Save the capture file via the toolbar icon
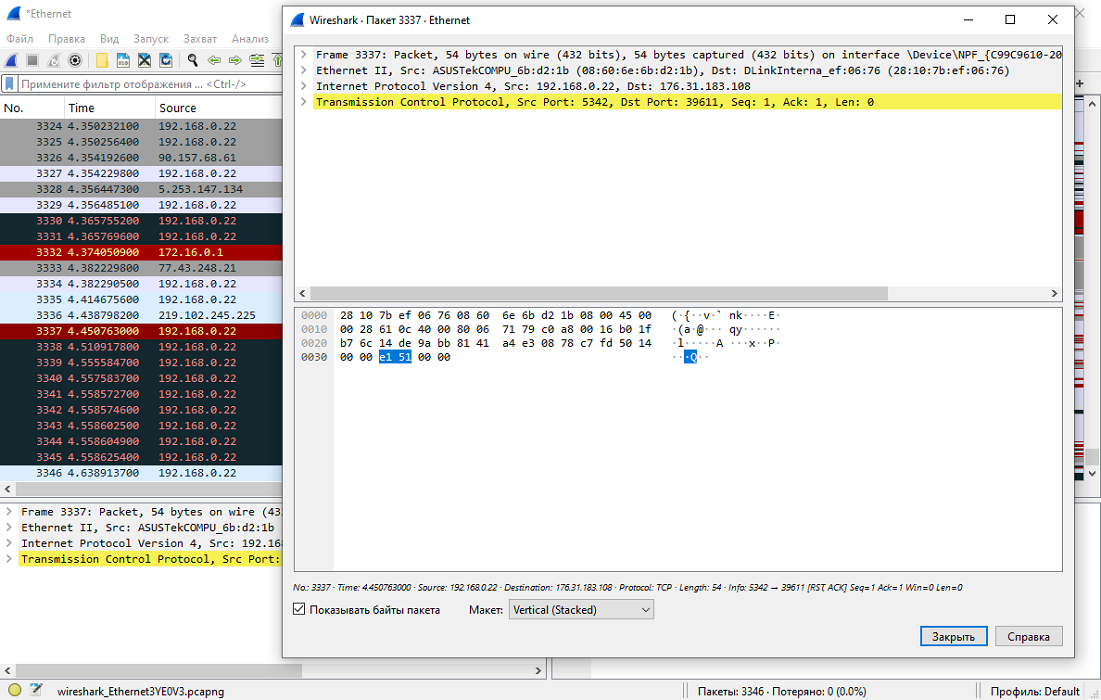Image resolution: width=1101 pixels, height=700 pixels. point(123,60)
